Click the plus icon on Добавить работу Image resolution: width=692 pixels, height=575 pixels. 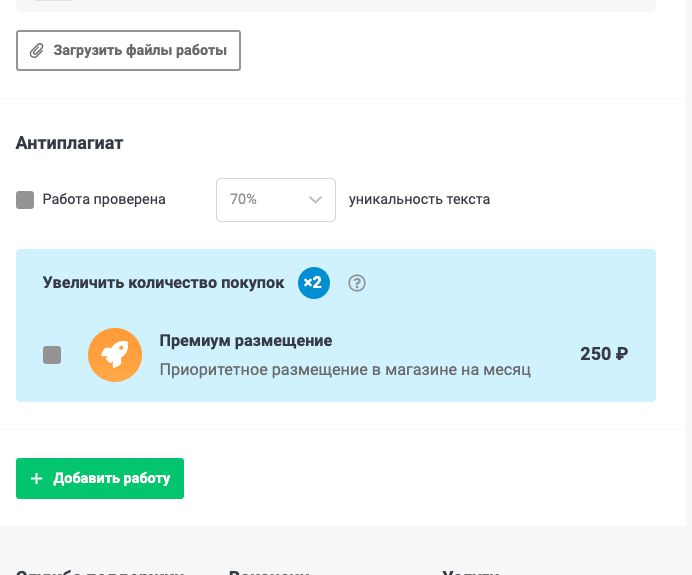click(x=37, y=479)
